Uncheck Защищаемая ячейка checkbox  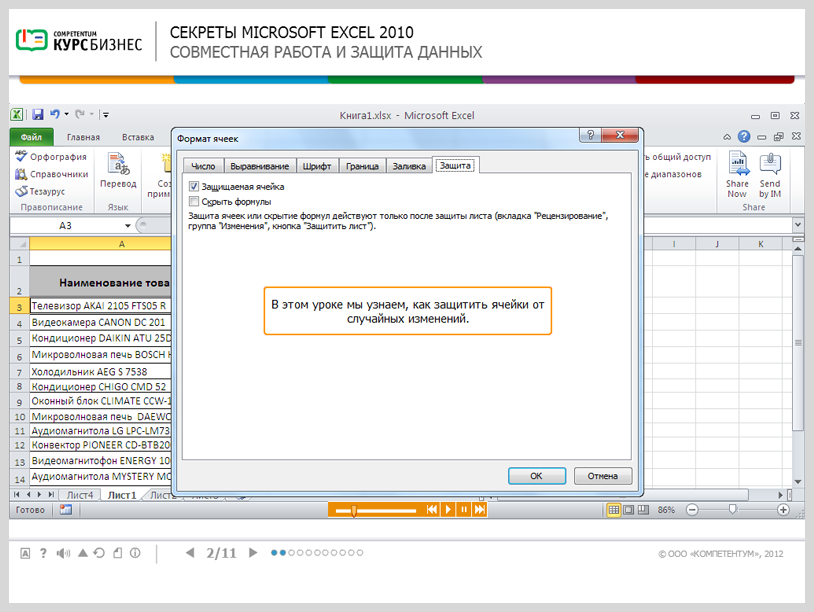(194, 186)
